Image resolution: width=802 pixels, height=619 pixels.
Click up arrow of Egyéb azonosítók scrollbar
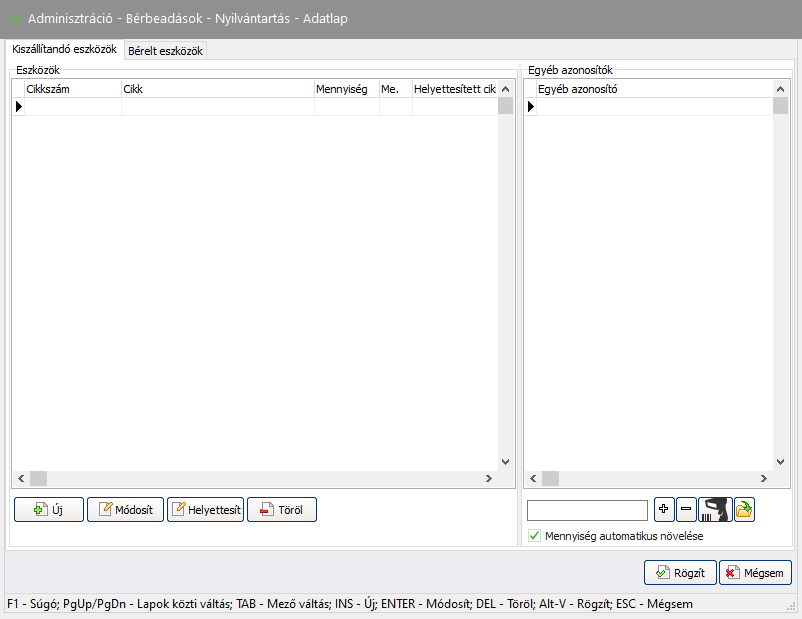click(x=780, y=89)
